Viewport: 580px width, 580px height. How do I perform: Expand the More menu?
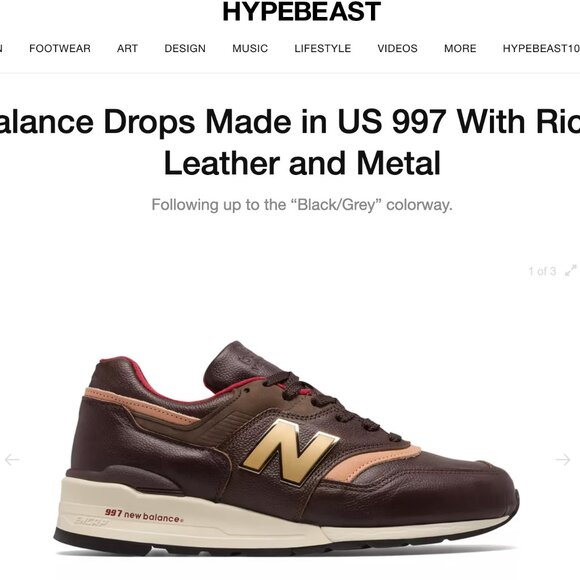pyautogui.click(x=460, y=48)
